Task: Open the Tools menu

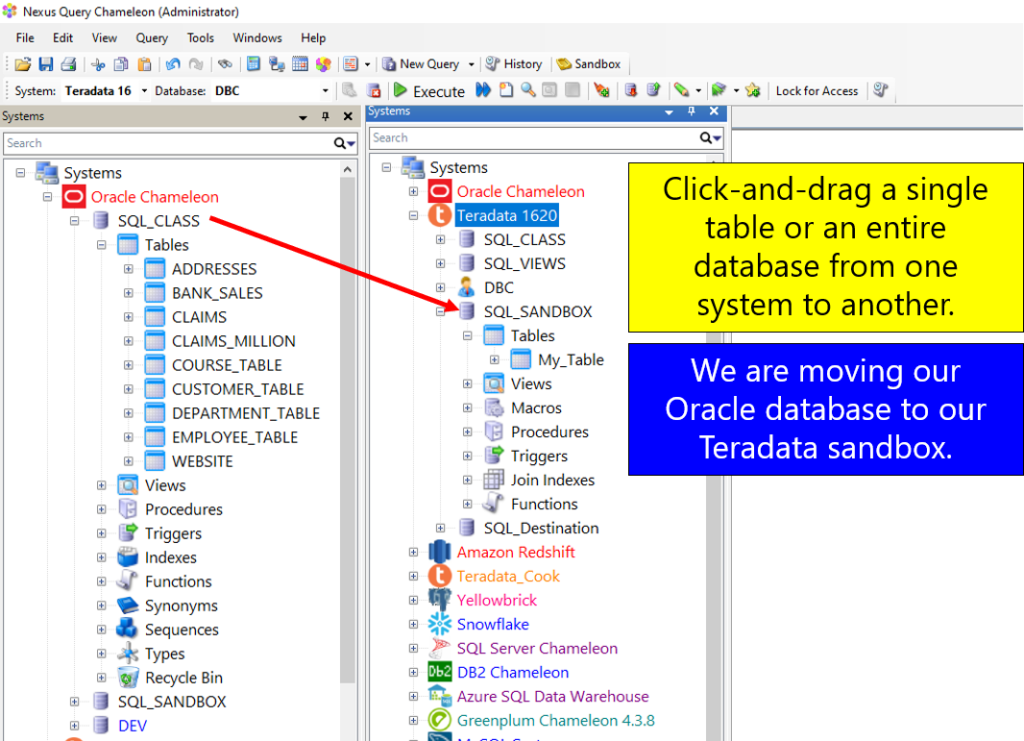Action: (x=200, y=38)
